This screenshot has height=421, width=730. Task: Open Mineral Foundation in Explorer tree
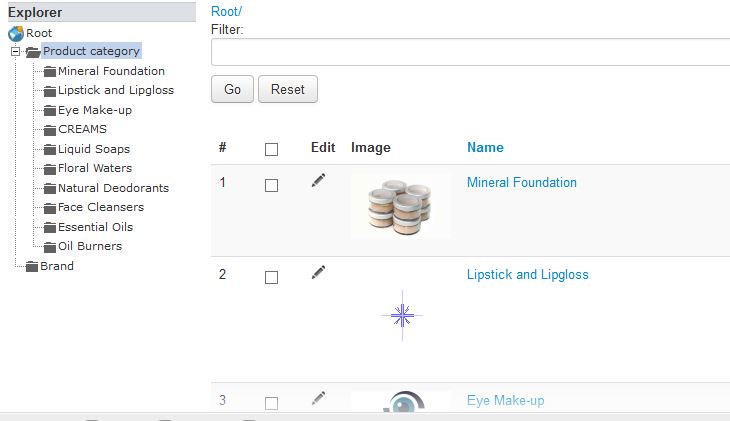pos(111,71)
